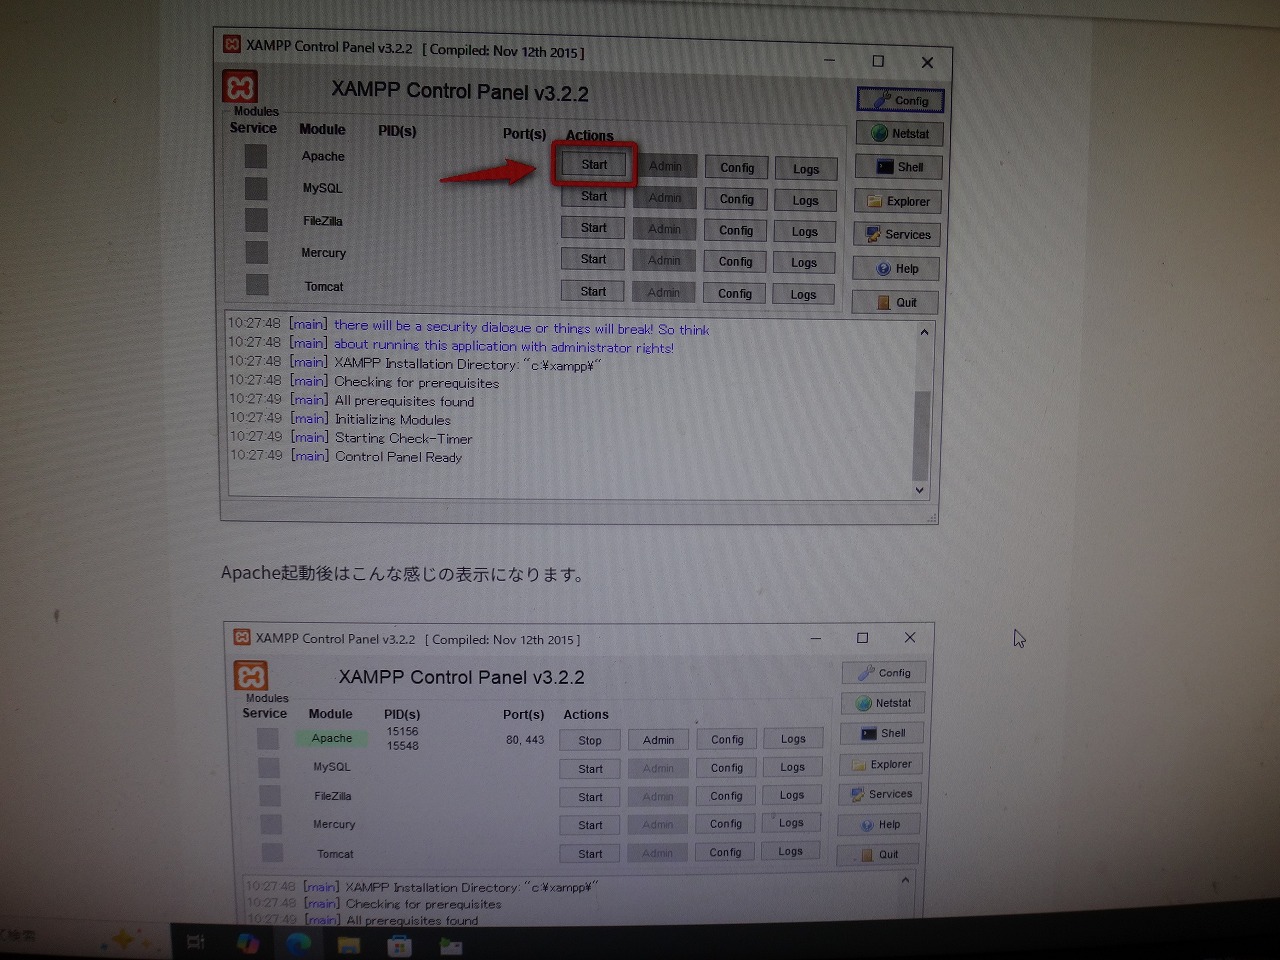The height and width of the screenshot is (960, 1280).
Task: Toggle MySQL service checkbox in lower panel
Action: click(x=268, y=767)
